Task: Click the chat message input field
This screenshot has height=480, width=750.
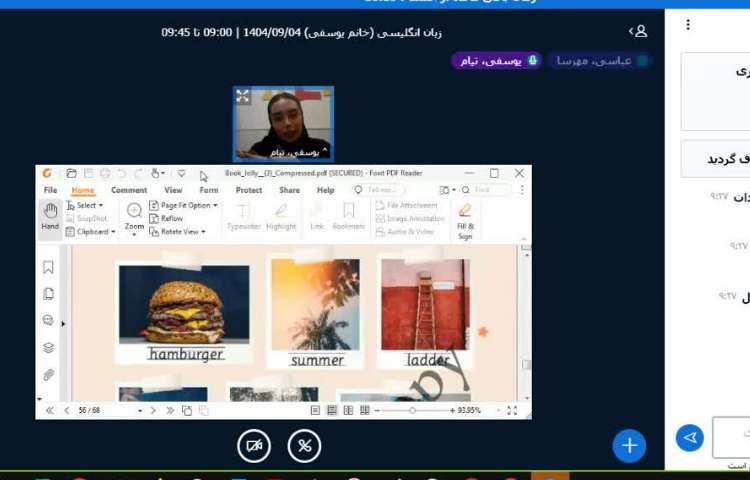Action: tap(731, 437)
